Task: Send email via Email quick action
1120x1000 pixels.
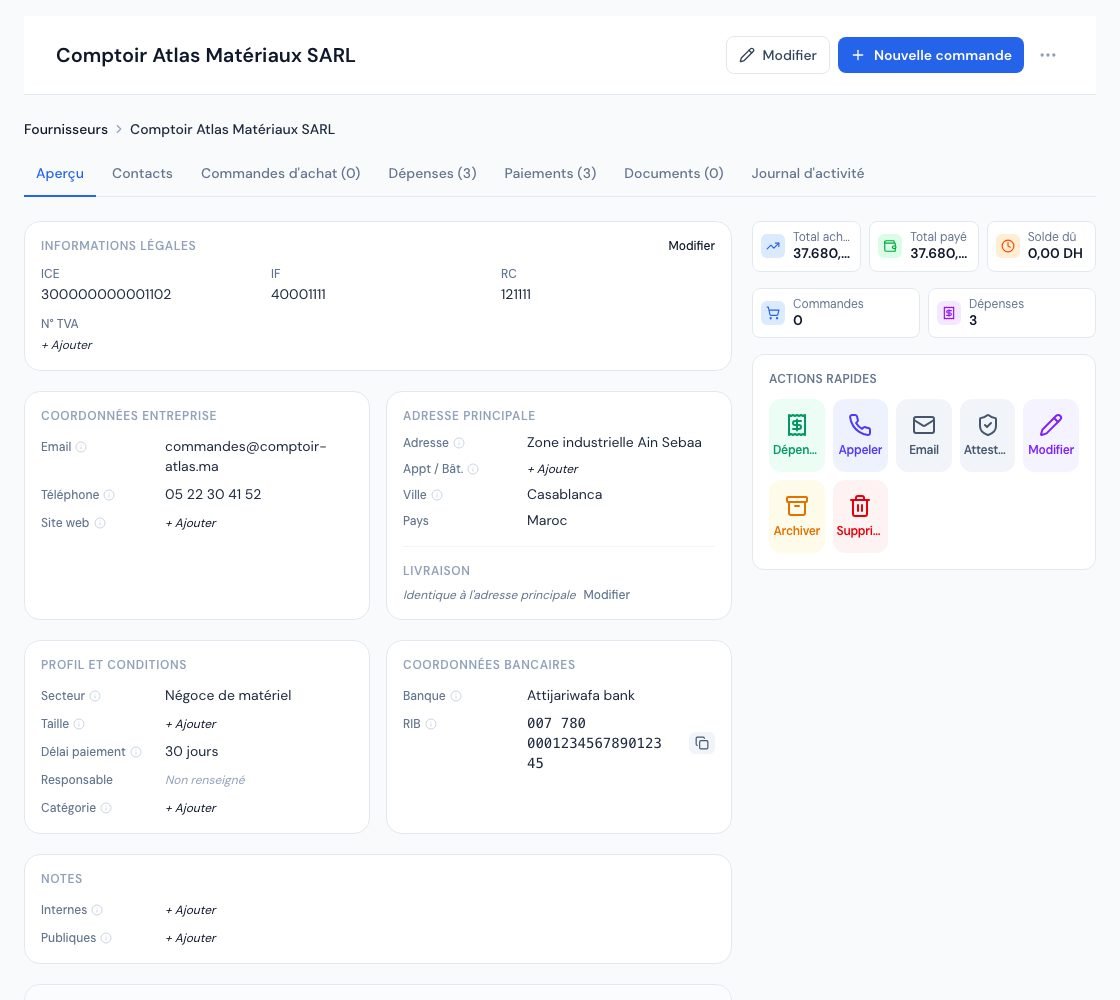Action: pyautogui.click(x=924, y=435)
